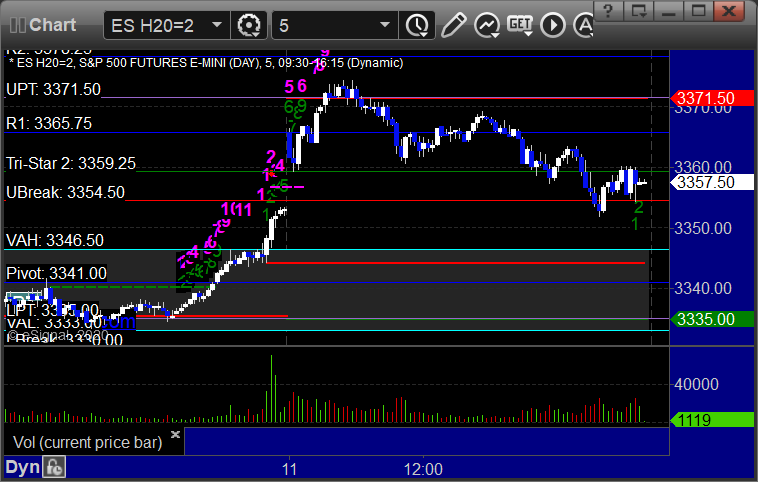Minimize the chart window
This screenshot has height=482, width=758.
[x=668, y=11]
